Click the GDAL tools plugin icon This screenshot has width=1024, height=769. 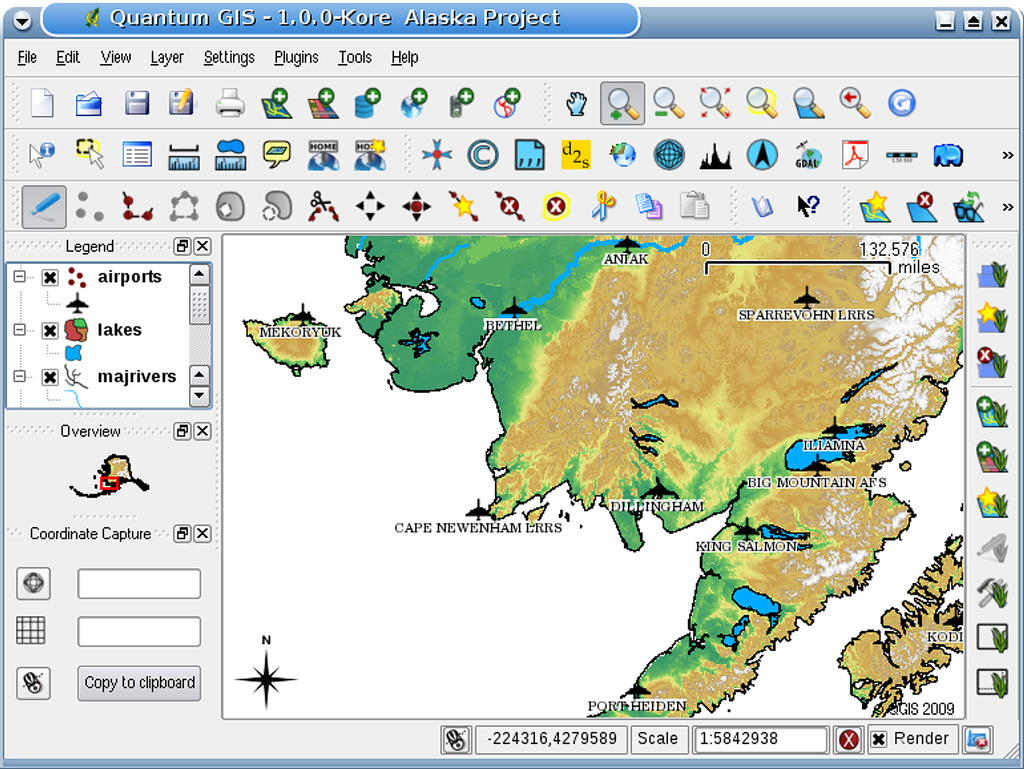[808, 155]
